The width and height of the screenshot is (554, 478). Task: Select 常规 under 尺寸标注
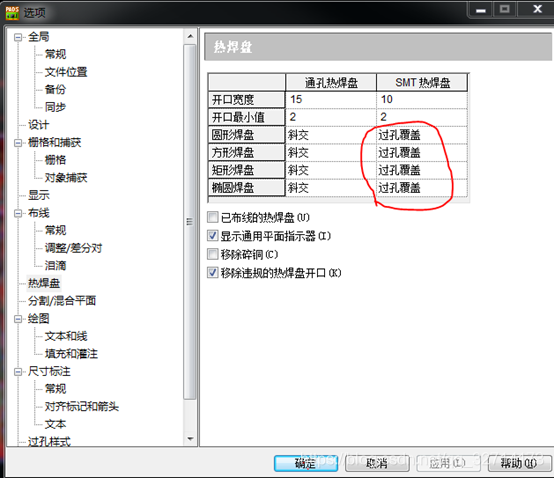[x=55, y=389]
